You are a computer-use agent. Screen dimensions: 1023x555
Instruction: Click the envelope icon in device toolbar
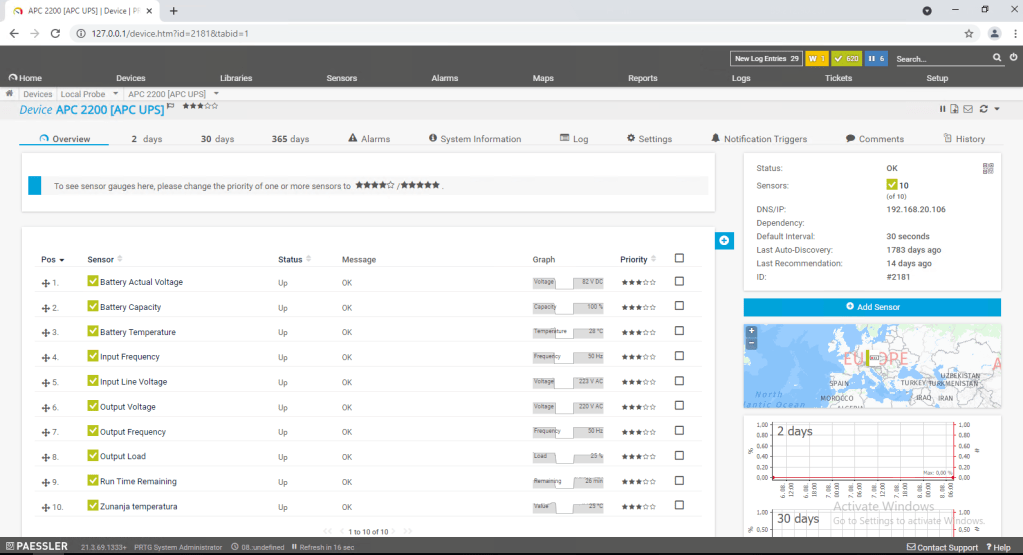click(968, 109)
